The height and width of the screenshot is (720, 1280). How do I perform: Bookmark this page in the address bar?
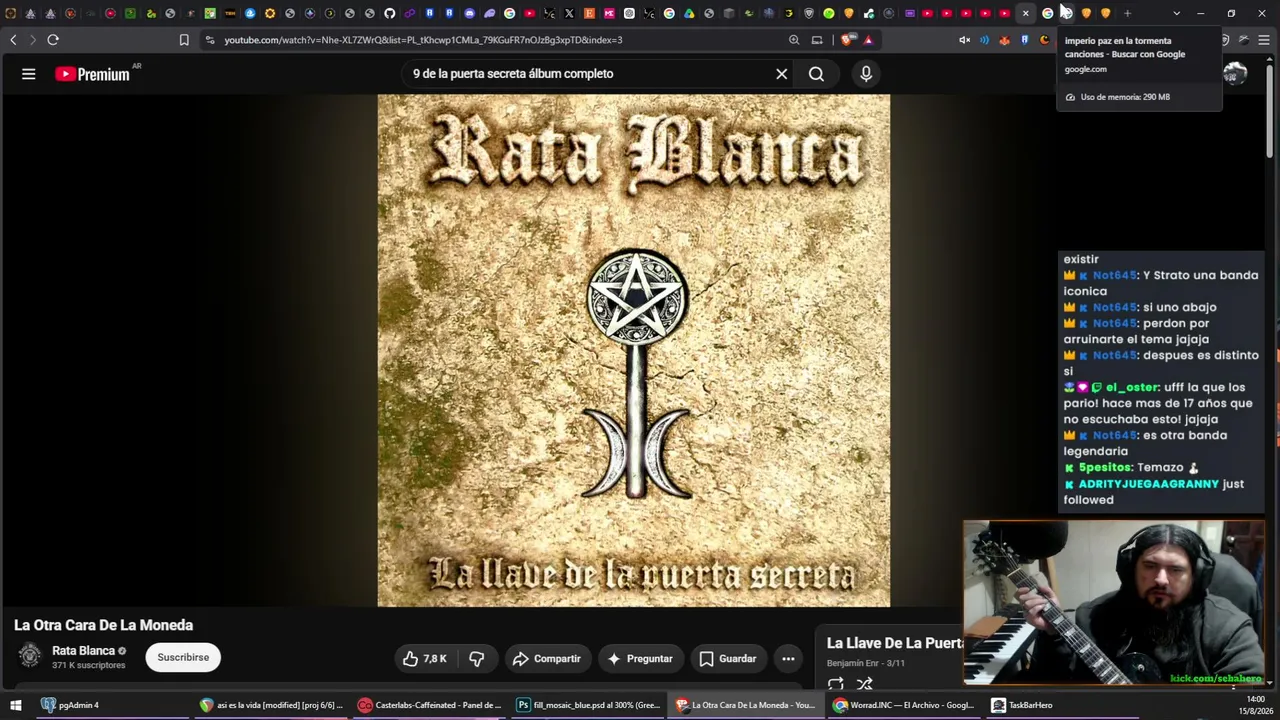[x=184, y=40]
